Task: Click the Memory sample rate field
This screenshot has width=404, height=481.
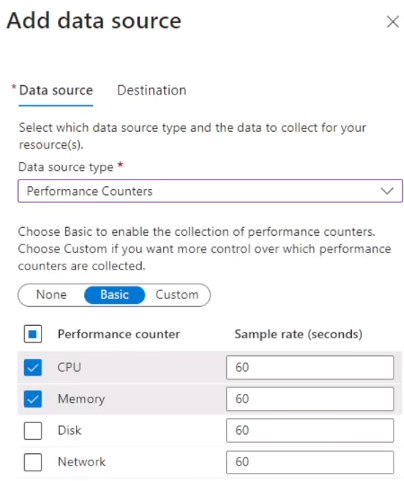Action: pos(310,399)
